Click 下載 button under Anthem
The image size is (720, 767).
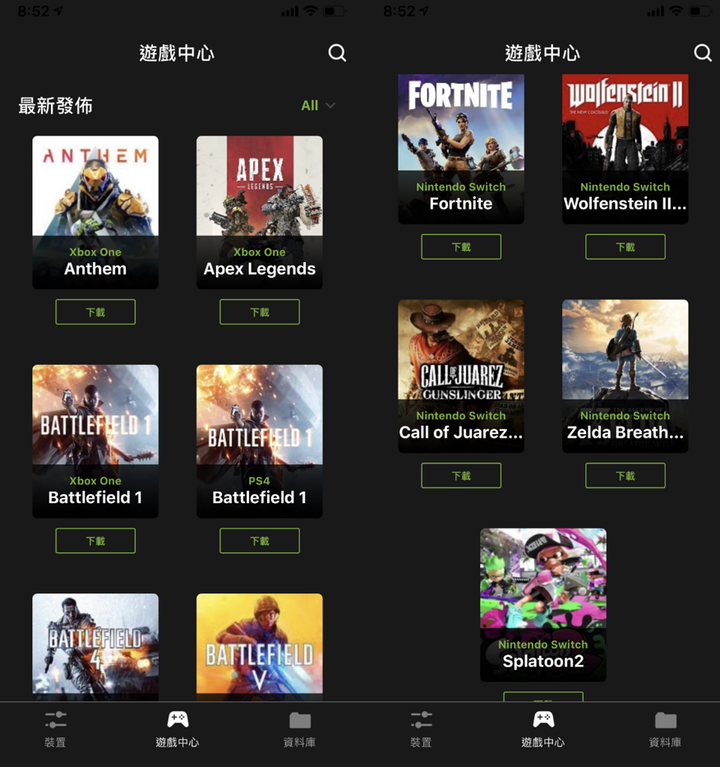[x=95, y=312]
